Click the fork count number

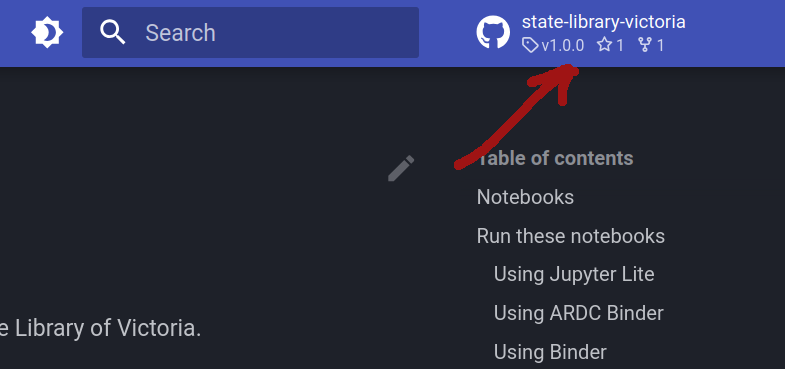pos(660,46)
